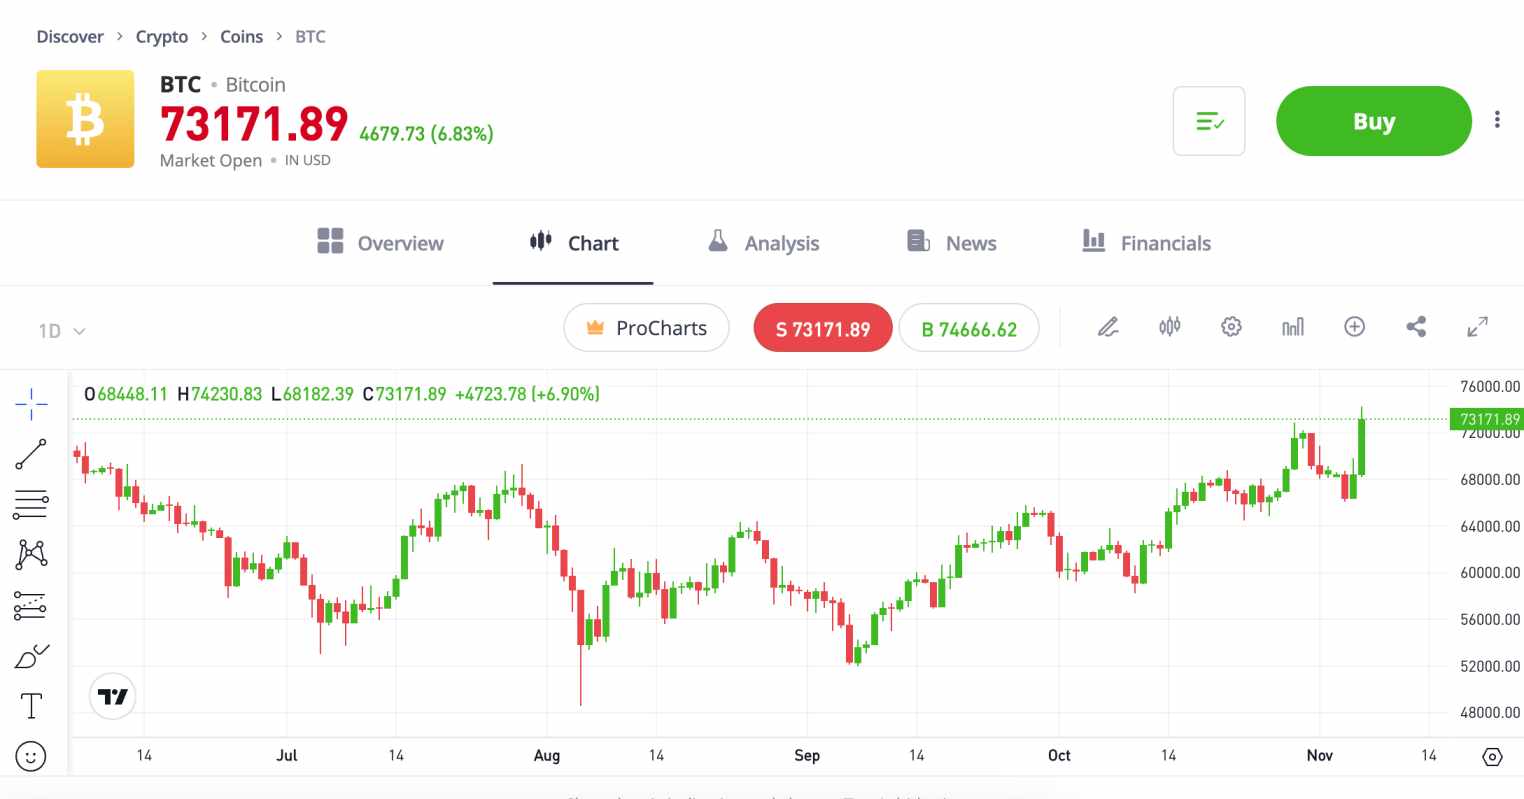
Task: Select the text annotation tool
Action: tap(31, 706)
